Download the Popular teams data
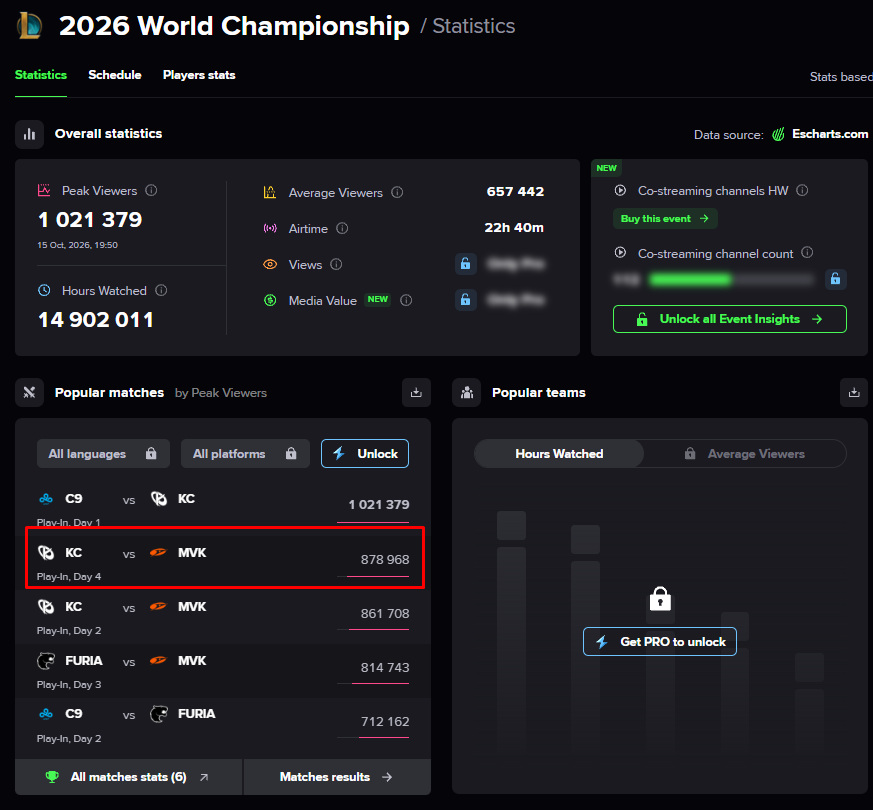 pyautogui.click(x=854, y=392)
